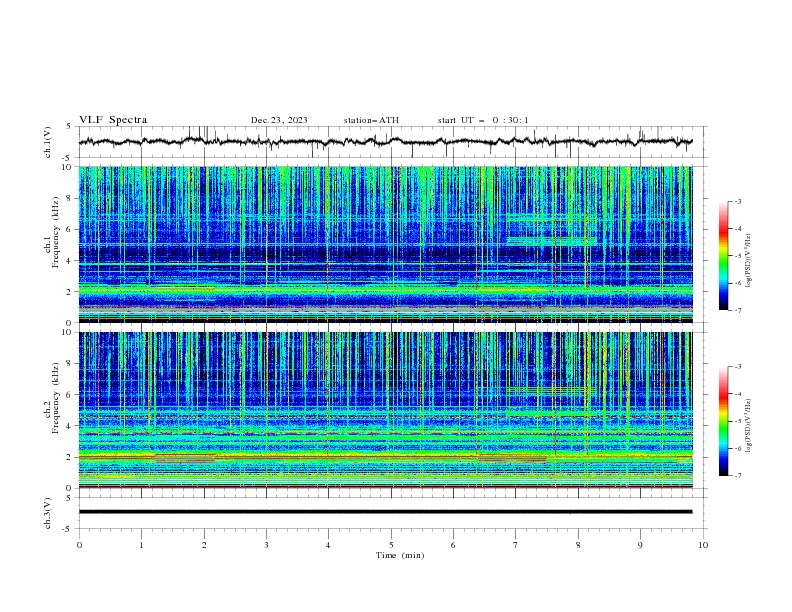Click the "-7" tick on ch.2 color bar
This screenshot has width=792, height=612.
[x=738, y=475]
